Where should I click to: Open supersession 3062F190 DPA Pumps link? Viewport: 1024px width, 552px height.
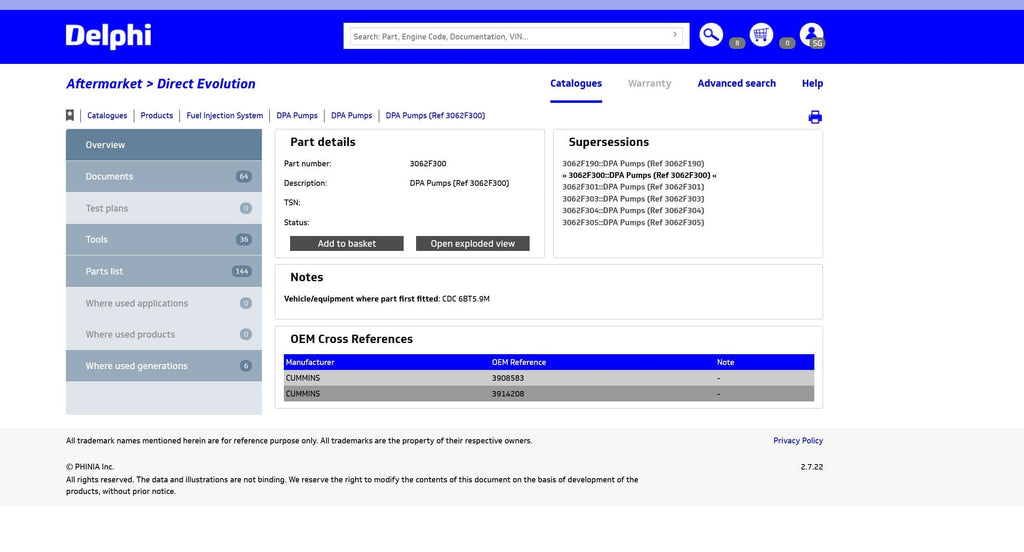coord(633,163)
